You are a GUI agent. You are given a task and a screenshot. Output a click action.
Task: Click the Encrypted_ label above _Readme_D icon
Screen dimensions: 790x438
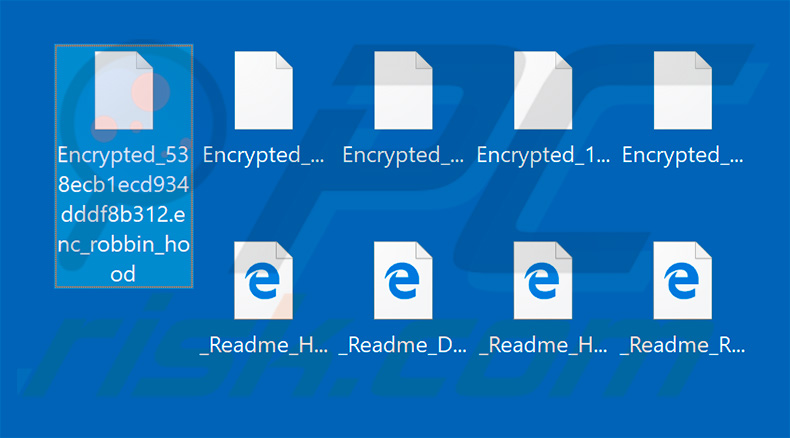[403, 155]
